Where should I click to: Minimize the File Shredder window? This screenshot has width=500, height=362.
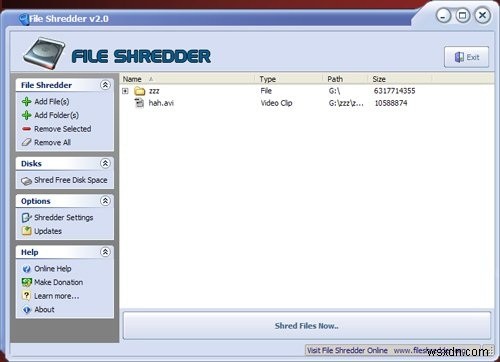[443, 16]
